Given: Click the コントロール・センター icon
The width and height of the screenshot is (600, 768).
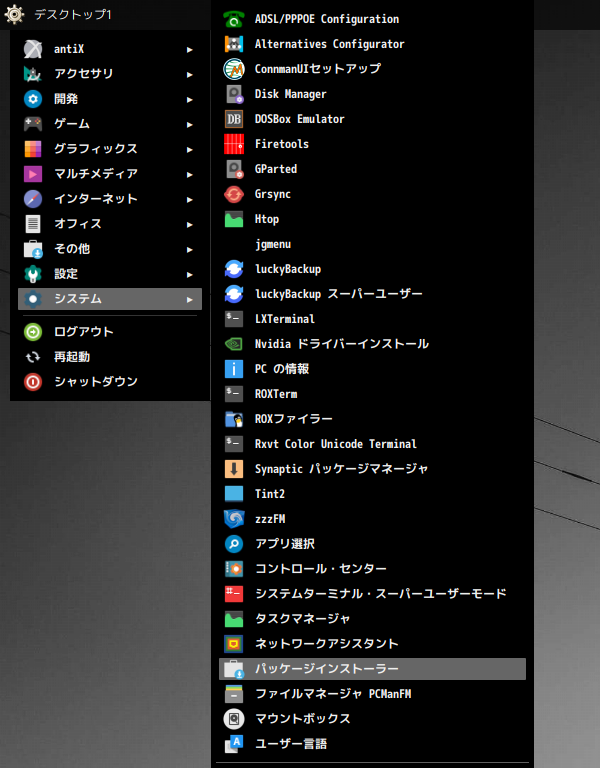Looking at the screenshot, I should (x=234, y=569).
